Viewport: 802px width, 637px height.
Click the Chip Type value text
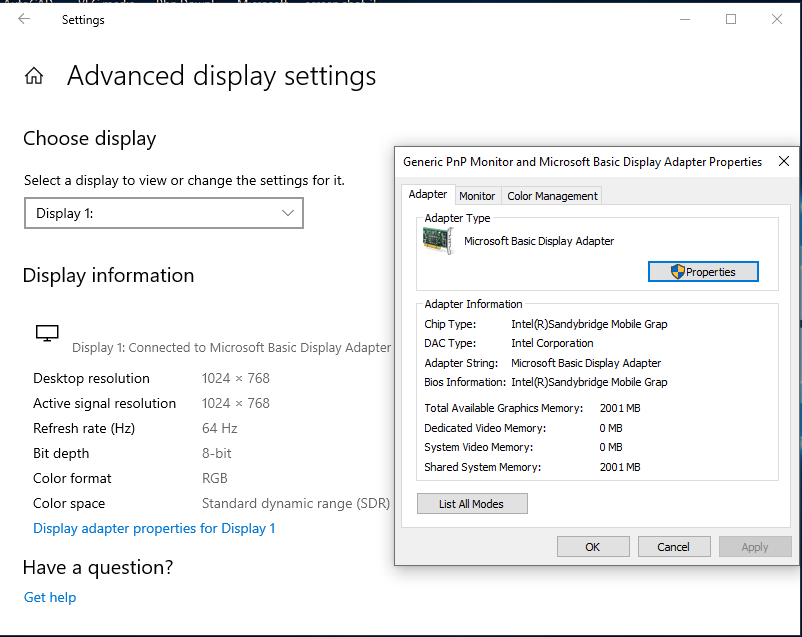(x=589, y=324)
